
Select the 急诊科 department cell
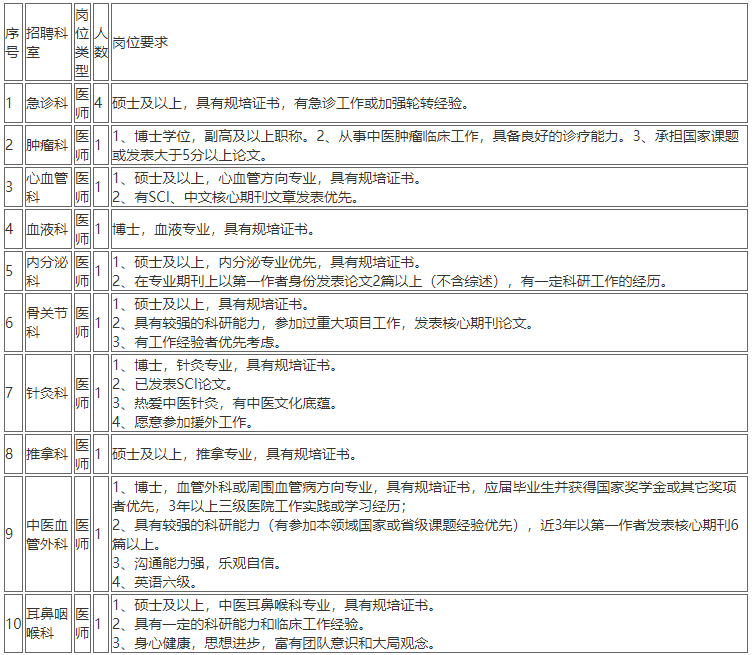(x=47, y=102)
